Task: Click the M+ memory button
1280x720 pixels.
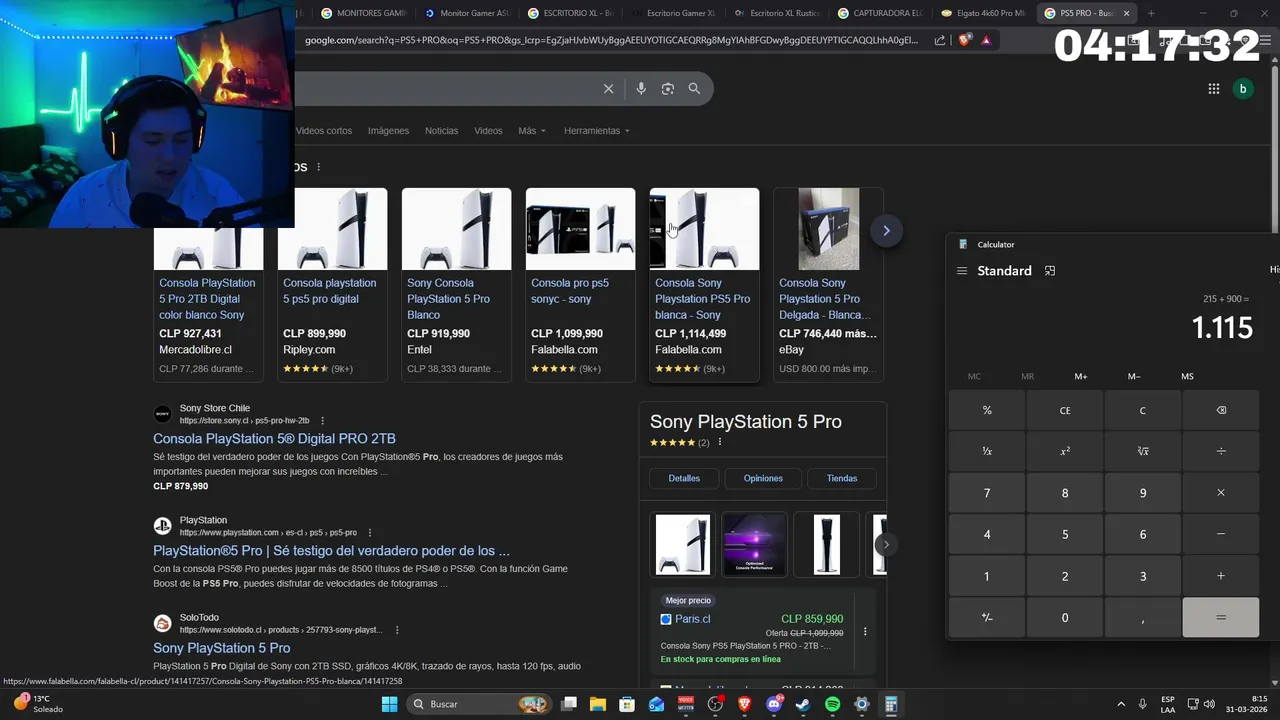Action: pos(1081,376)
